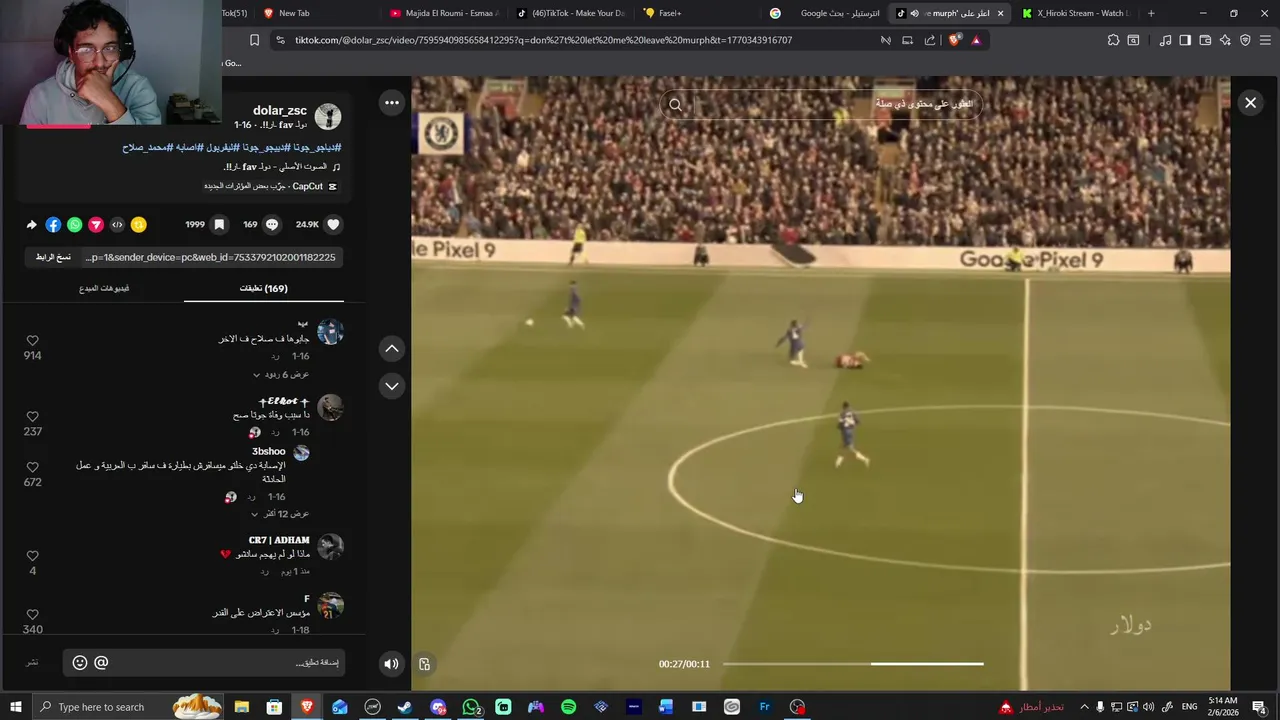Send video via red paper-plane icon
The width and height of the screenshot is (1280, 720).
coord(96,225)
